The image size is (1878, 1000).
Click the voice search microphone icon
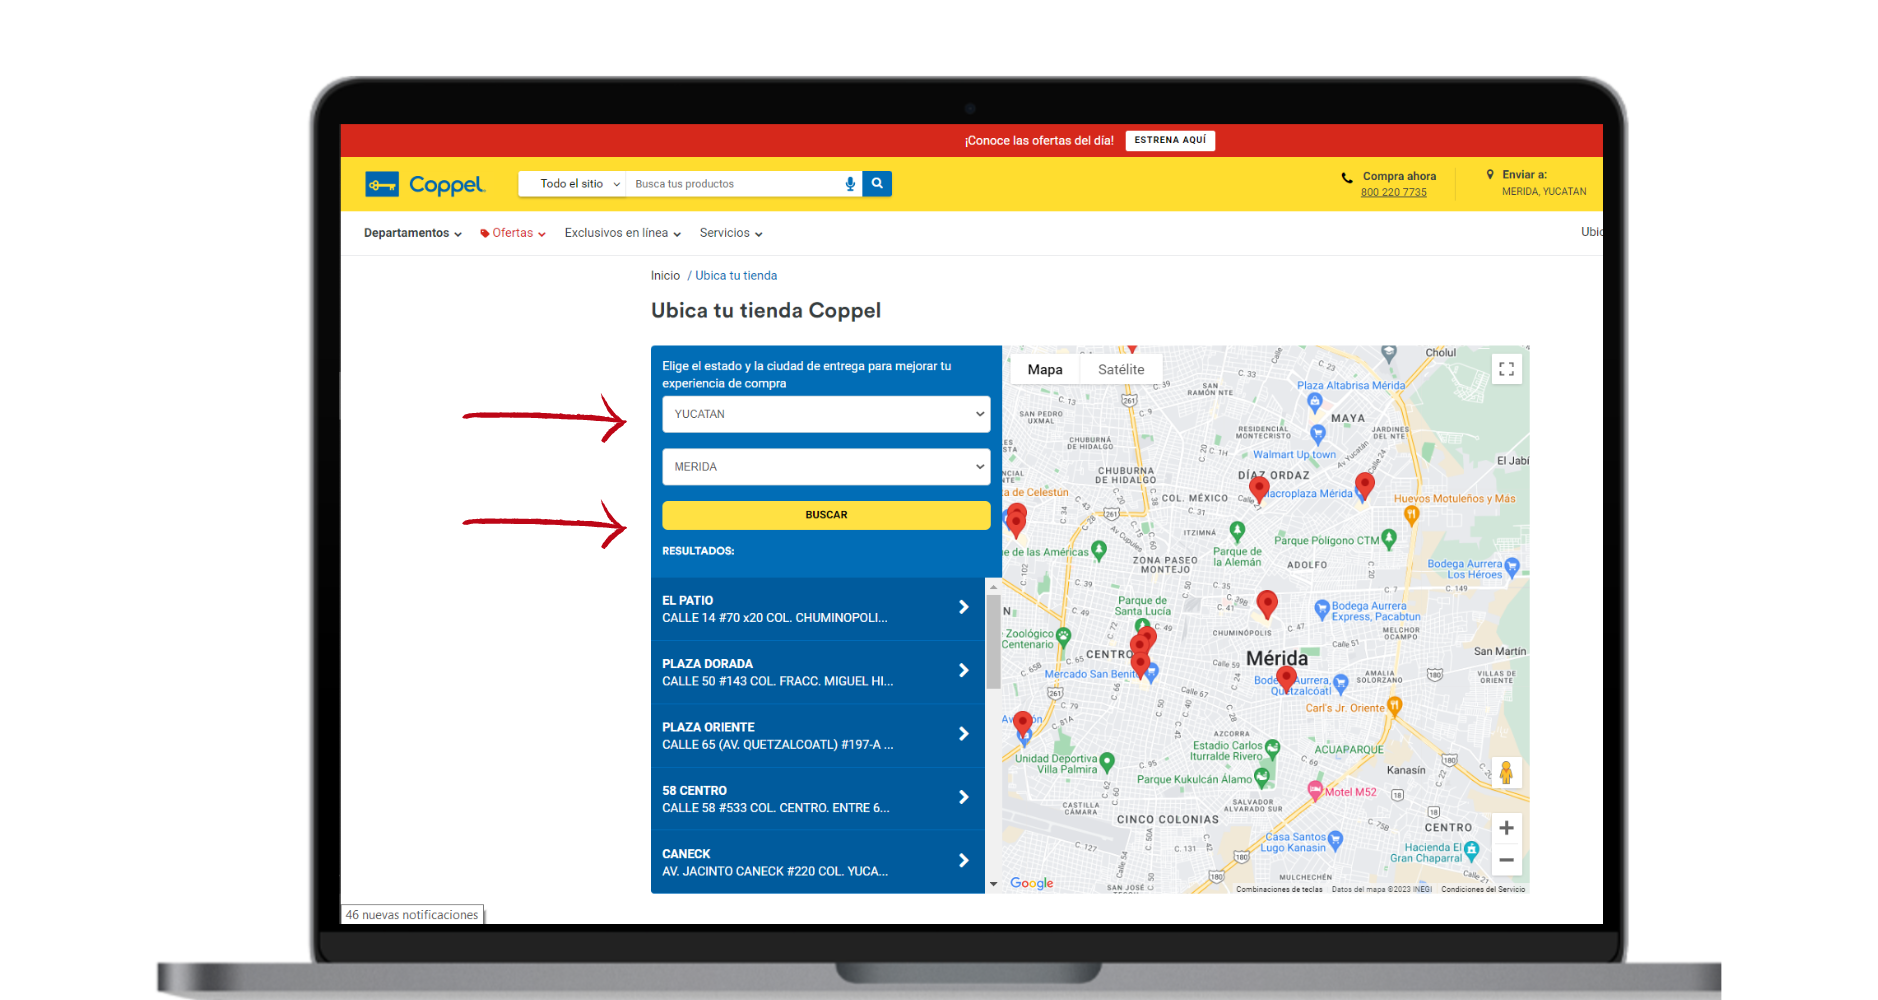[x=850, y=183]
